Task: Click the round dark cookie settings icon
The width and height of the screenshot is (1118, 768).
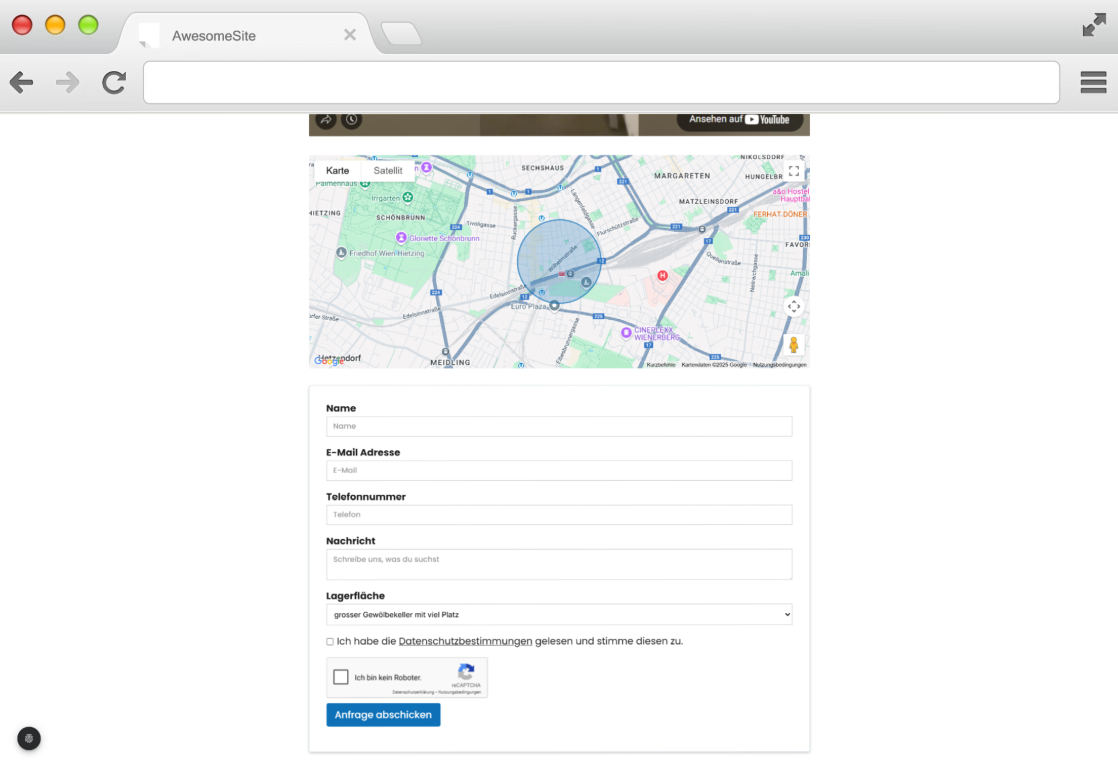Action: 29,739
